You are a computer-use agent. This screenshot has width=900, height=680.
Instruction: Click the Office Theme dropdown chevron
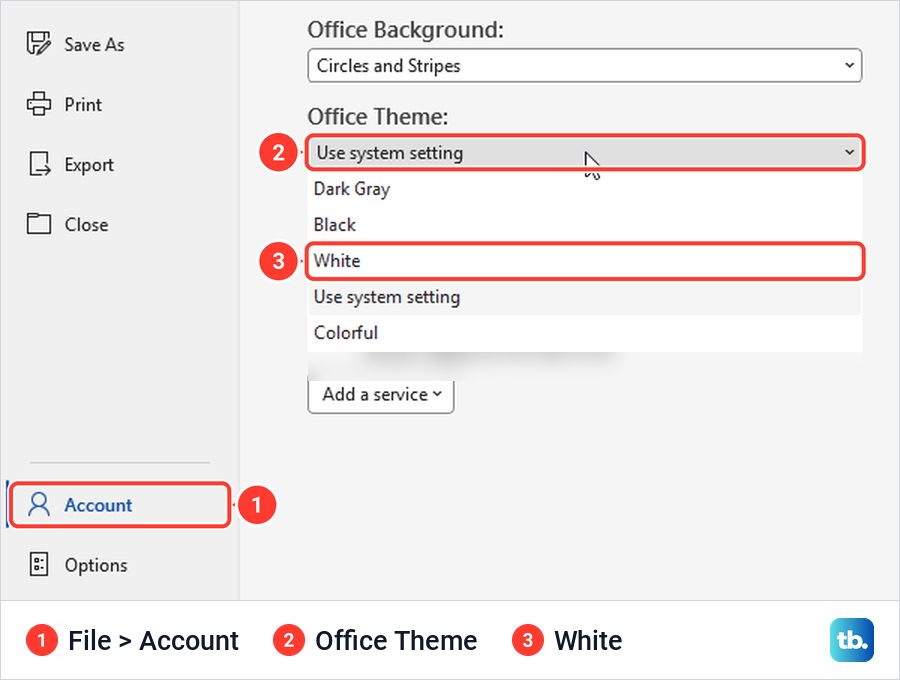(849, 153)
